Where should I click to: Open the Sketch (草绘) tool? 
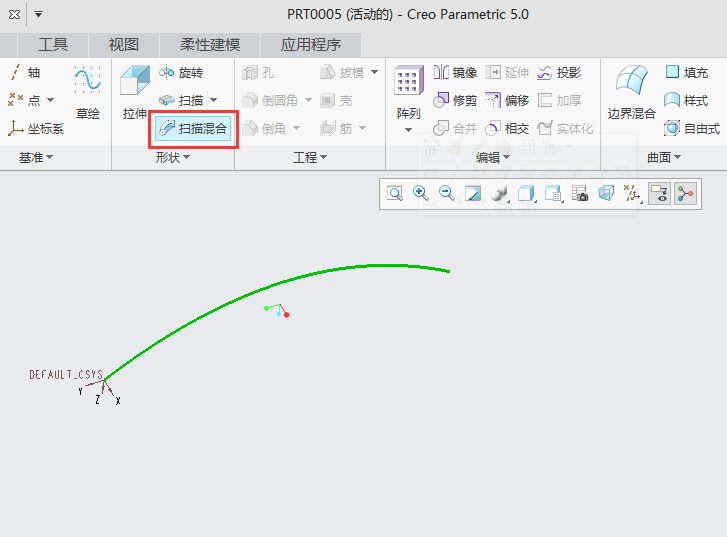(88, 92)
